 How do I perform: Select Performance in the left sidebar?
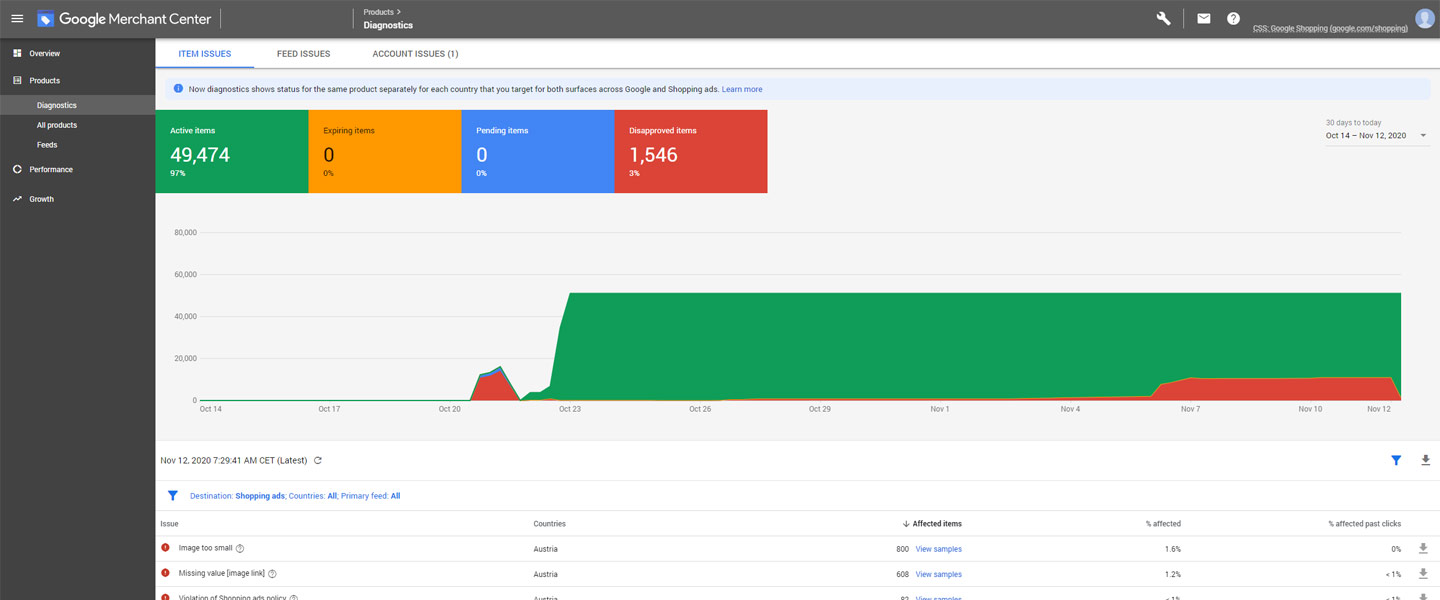(52, 169)
